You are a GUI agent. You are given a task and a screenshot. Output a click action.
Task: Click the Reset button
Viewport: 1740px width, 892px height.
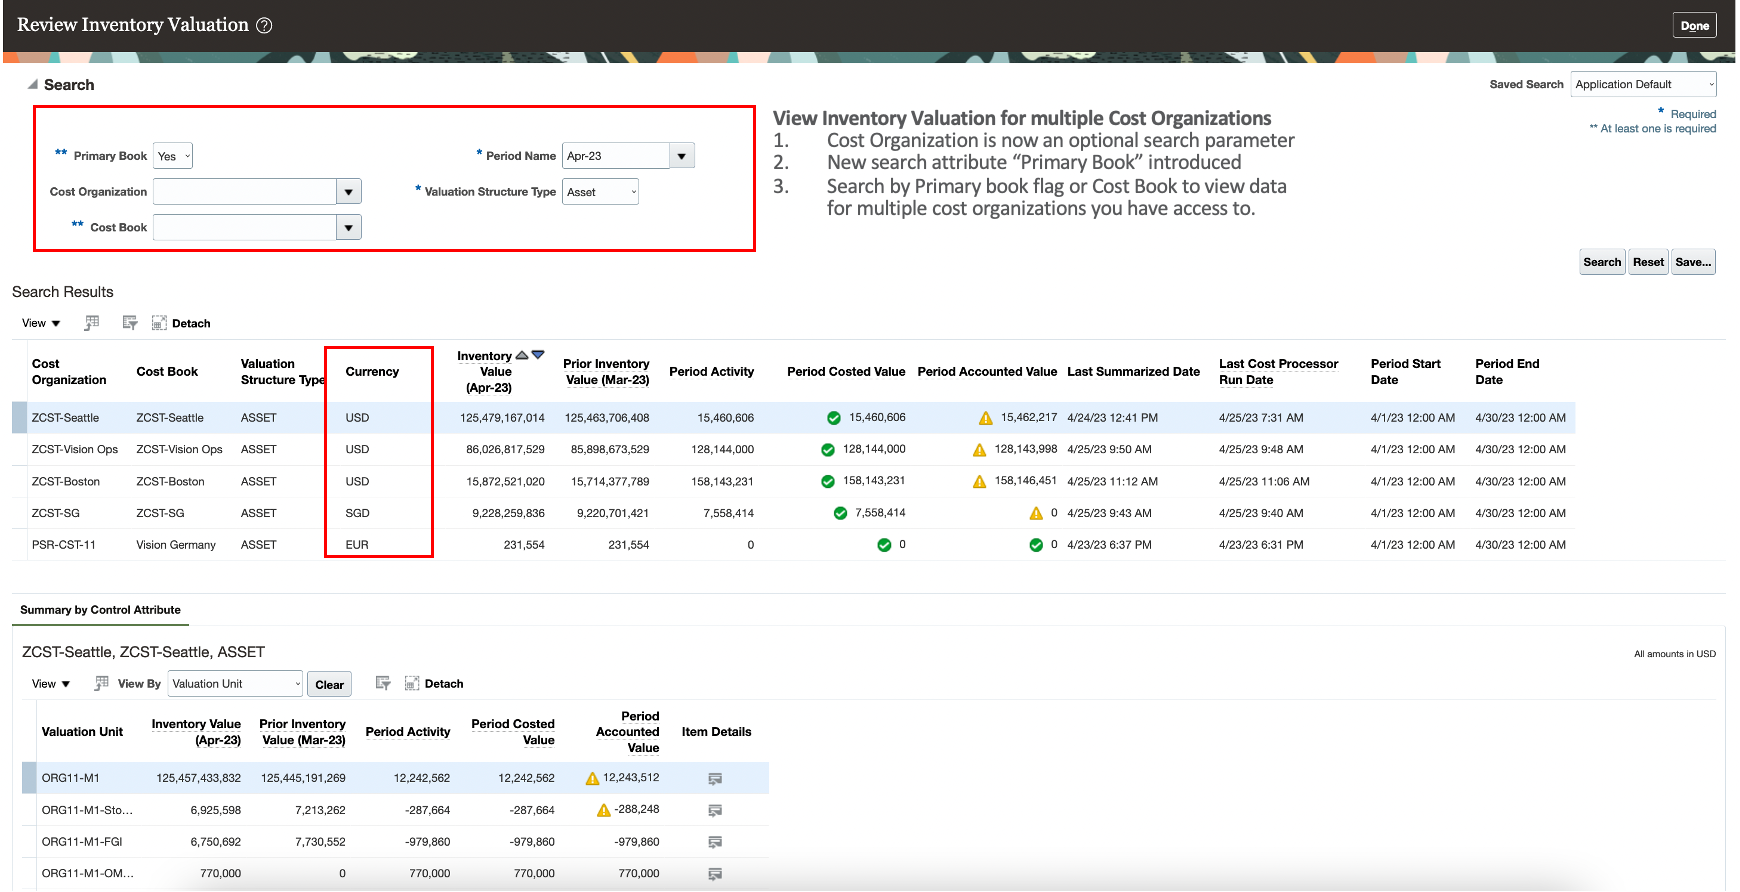1649,262
